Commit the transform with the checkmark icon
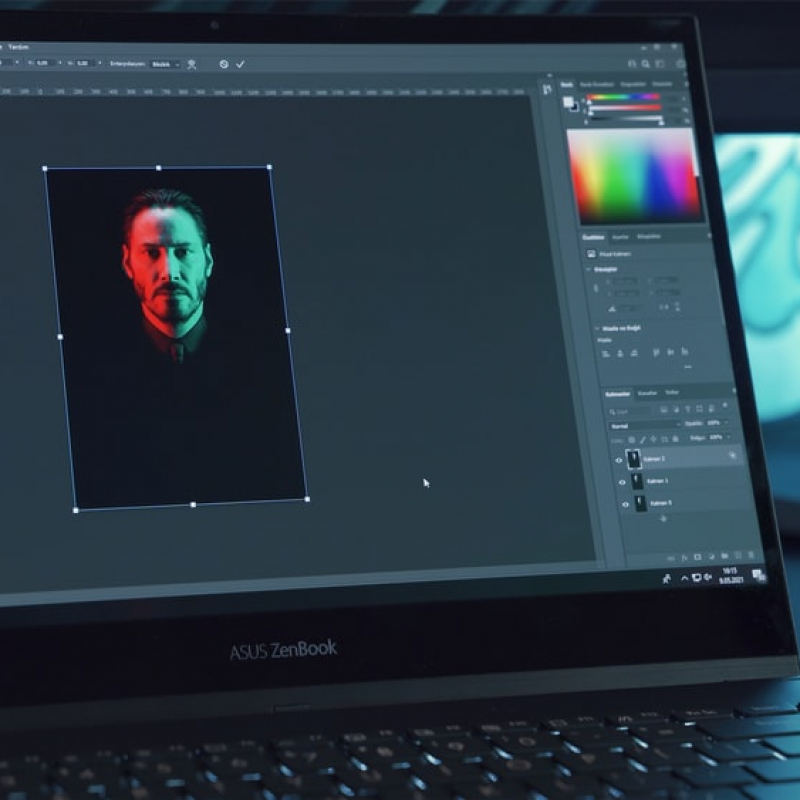Viewport: 800px width, 800px height. 241,64
